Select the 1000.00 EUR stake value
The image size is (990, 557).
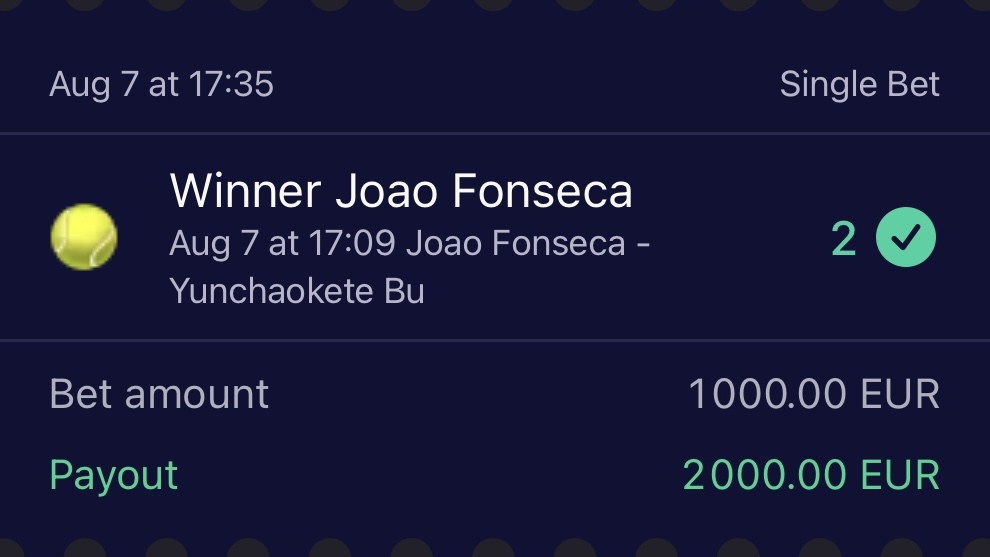pos(813,395)
